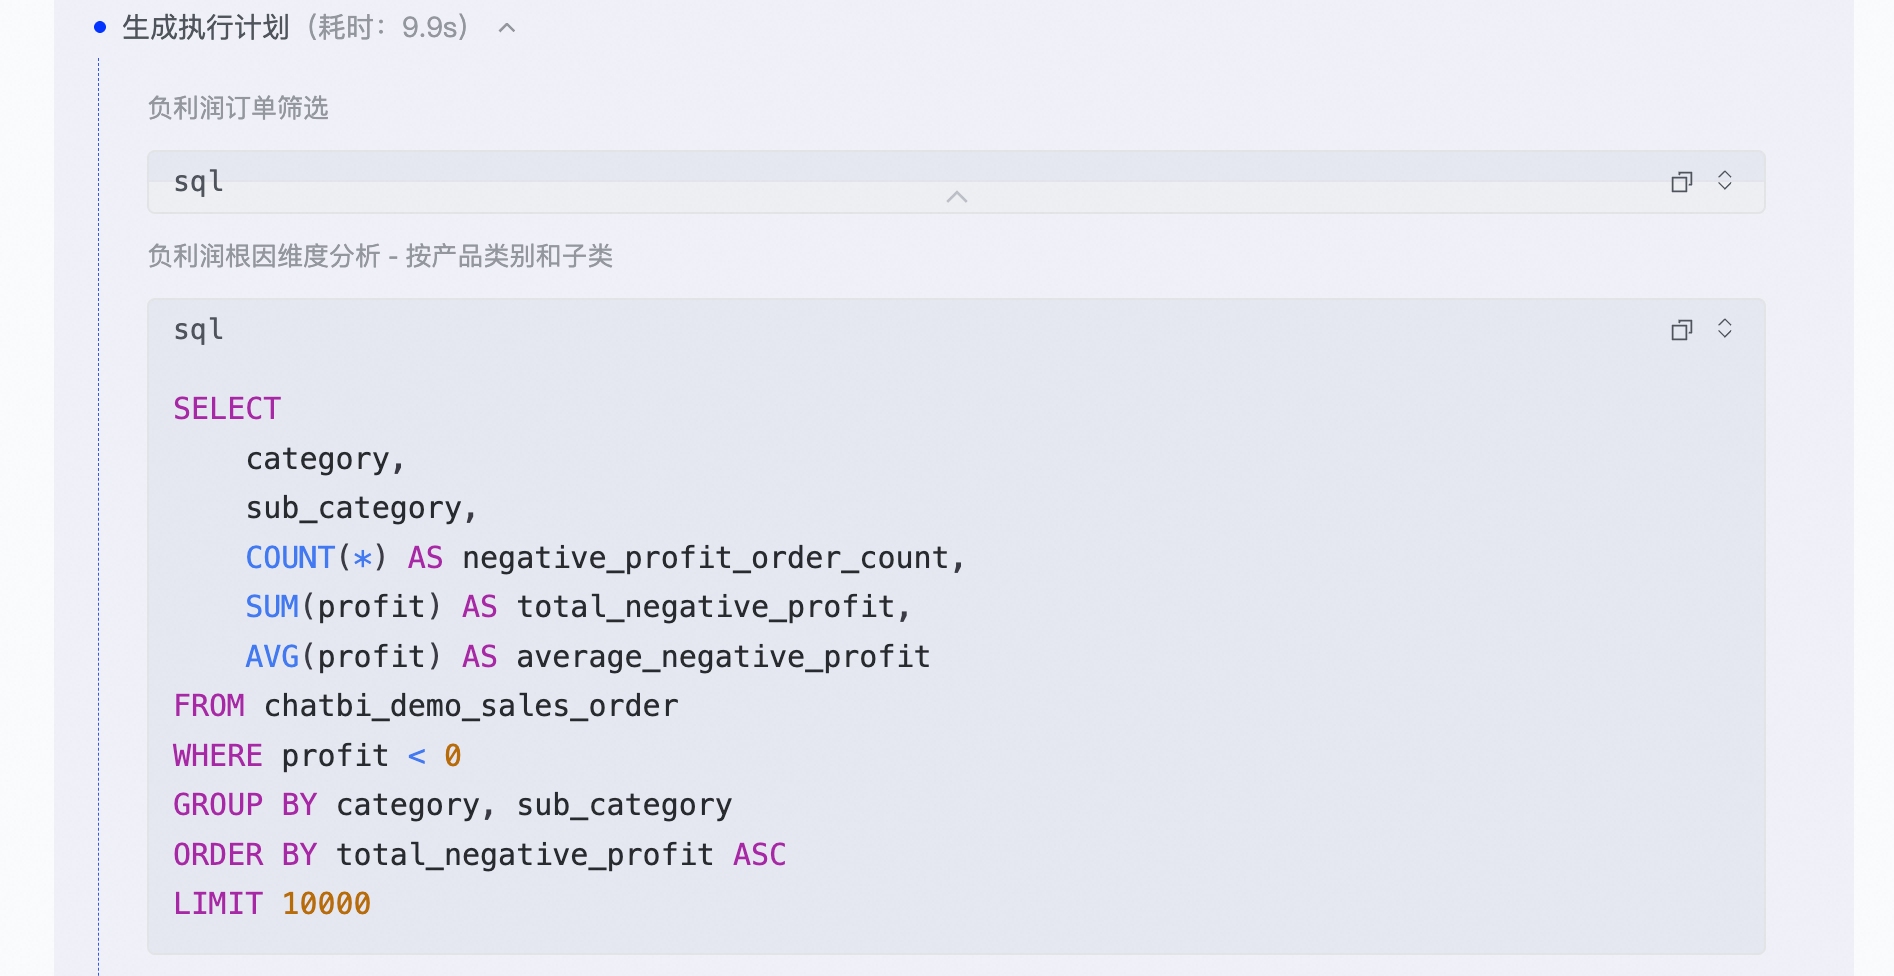Click the sql label of the first block
The image size is (1894, 976).
click(x=198, y=182)
